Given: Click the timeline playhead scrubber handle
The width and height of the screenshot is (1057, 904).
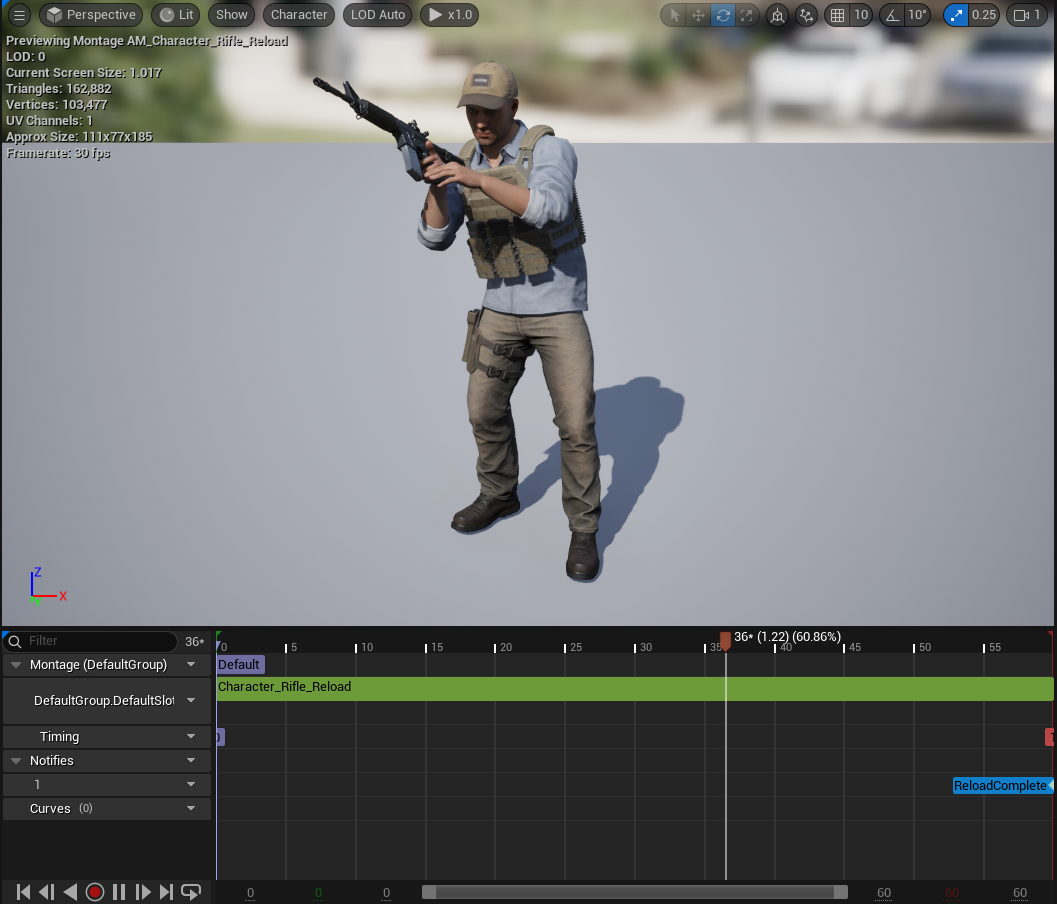Looking at the screenshot, I should [725, 640].
